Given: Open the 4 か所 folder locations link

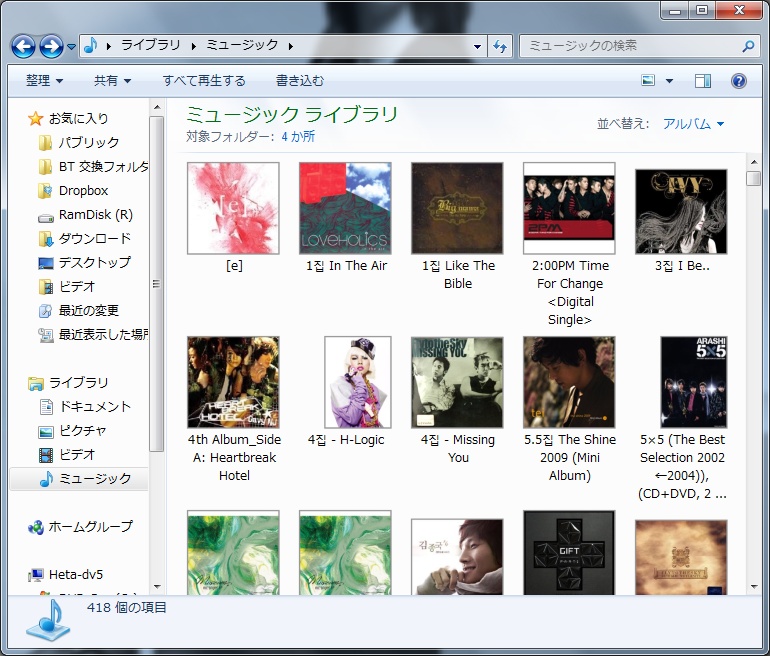Looking at the screenshot, I should tap(298, 136).
